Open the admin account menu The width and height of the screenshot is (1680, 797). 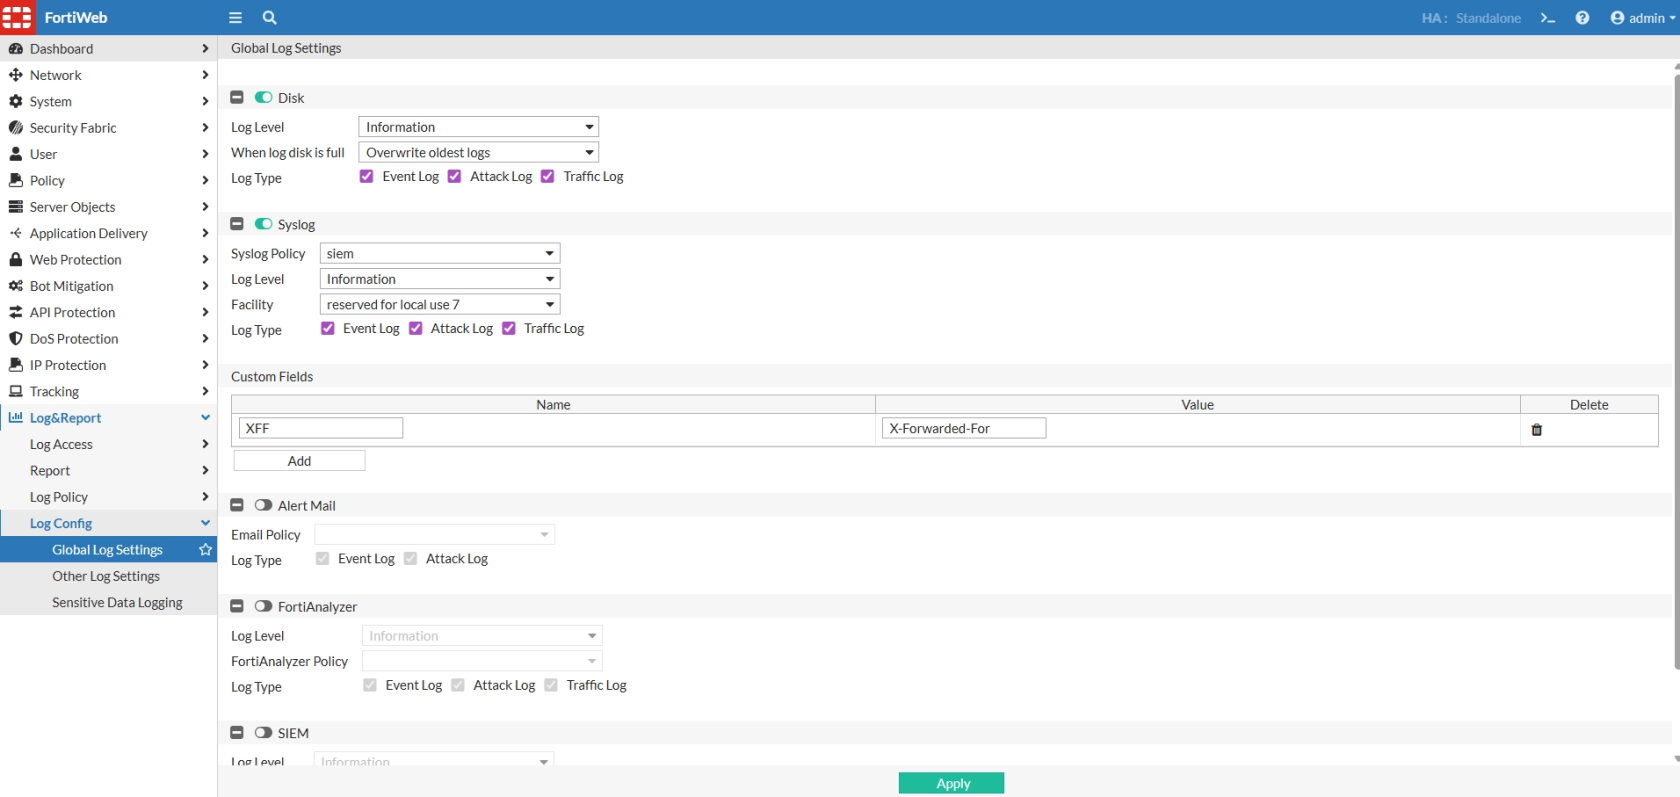(1642, 18)
